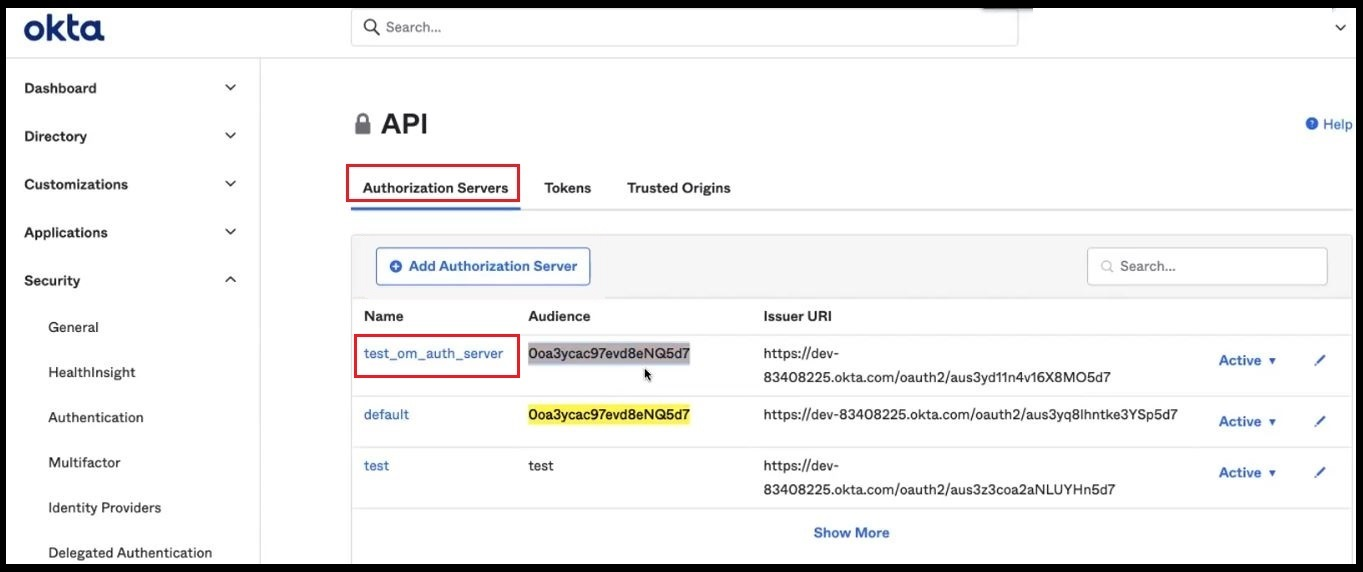
Task: Switch to the Tokens tab
Action: 567,188
